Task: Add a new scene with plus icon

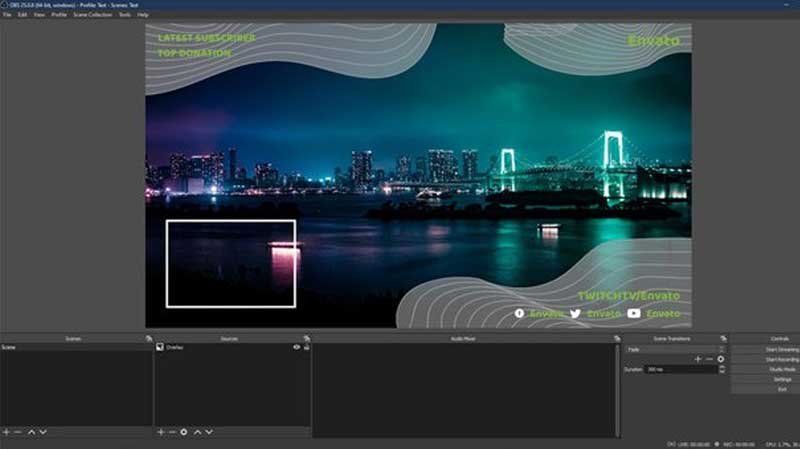Action: click(x=6, y=432)
